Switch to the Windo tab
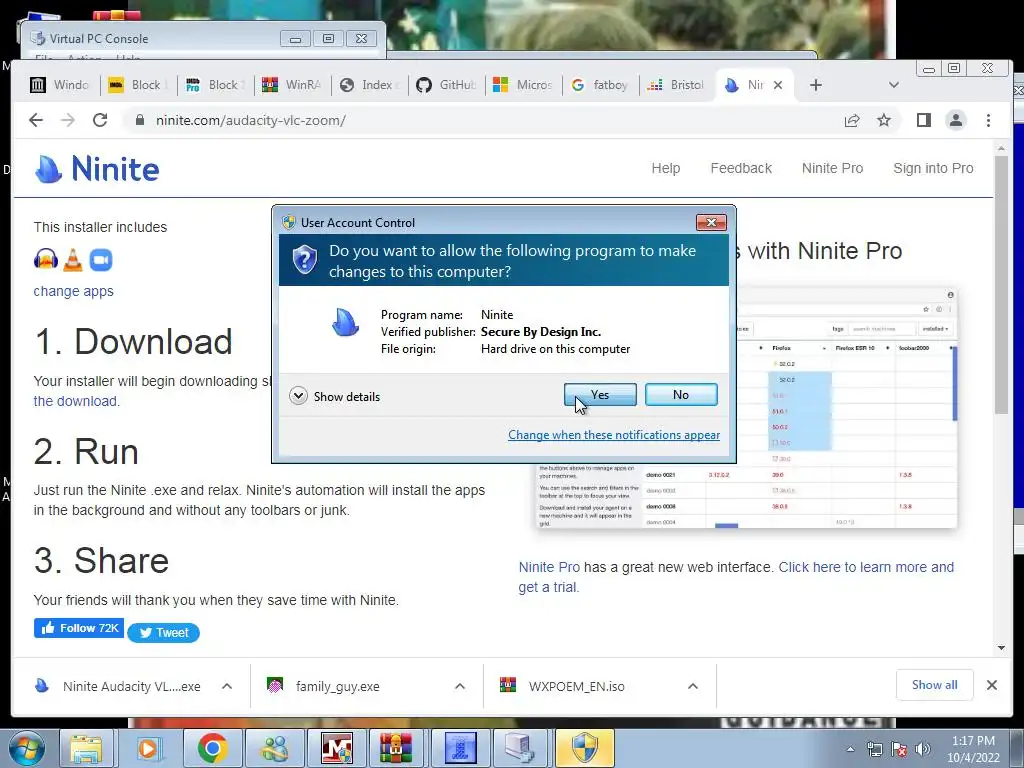Screen dimensions: 1024x768 click(x=60, y=85)
